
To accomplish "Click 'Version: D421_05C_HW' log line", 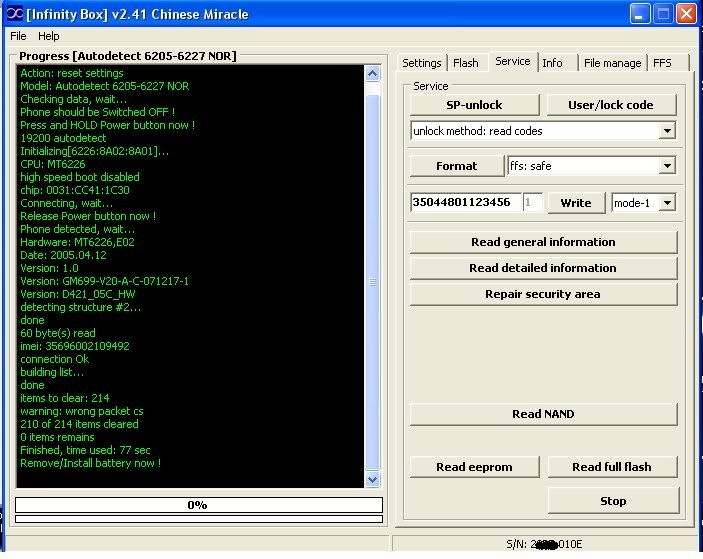I will pyautogui.click(x=78, y=294).
